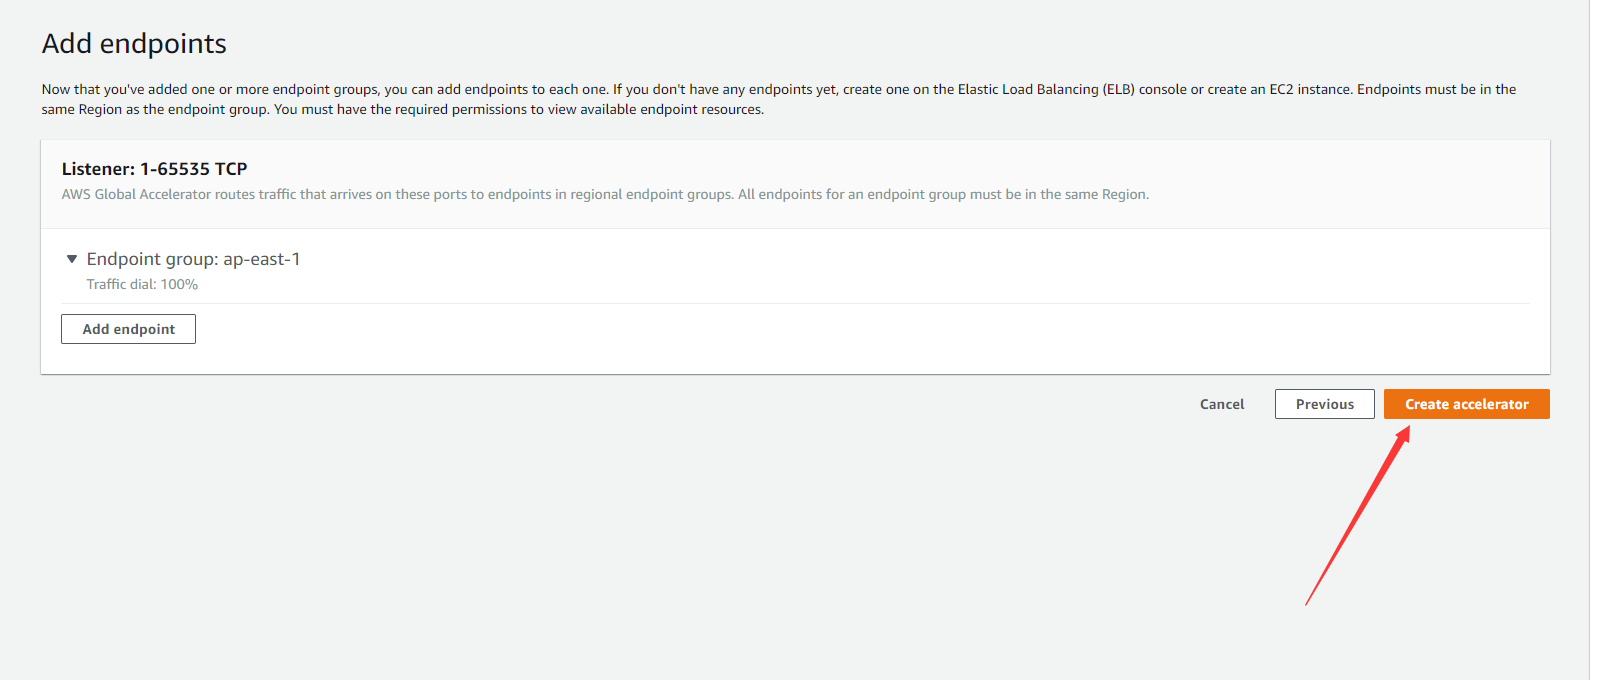The height and width of the screenshot is (680, 1602).
Task: Click the Listener: 1-65535 TCP heading
Action: click(154, 169)
